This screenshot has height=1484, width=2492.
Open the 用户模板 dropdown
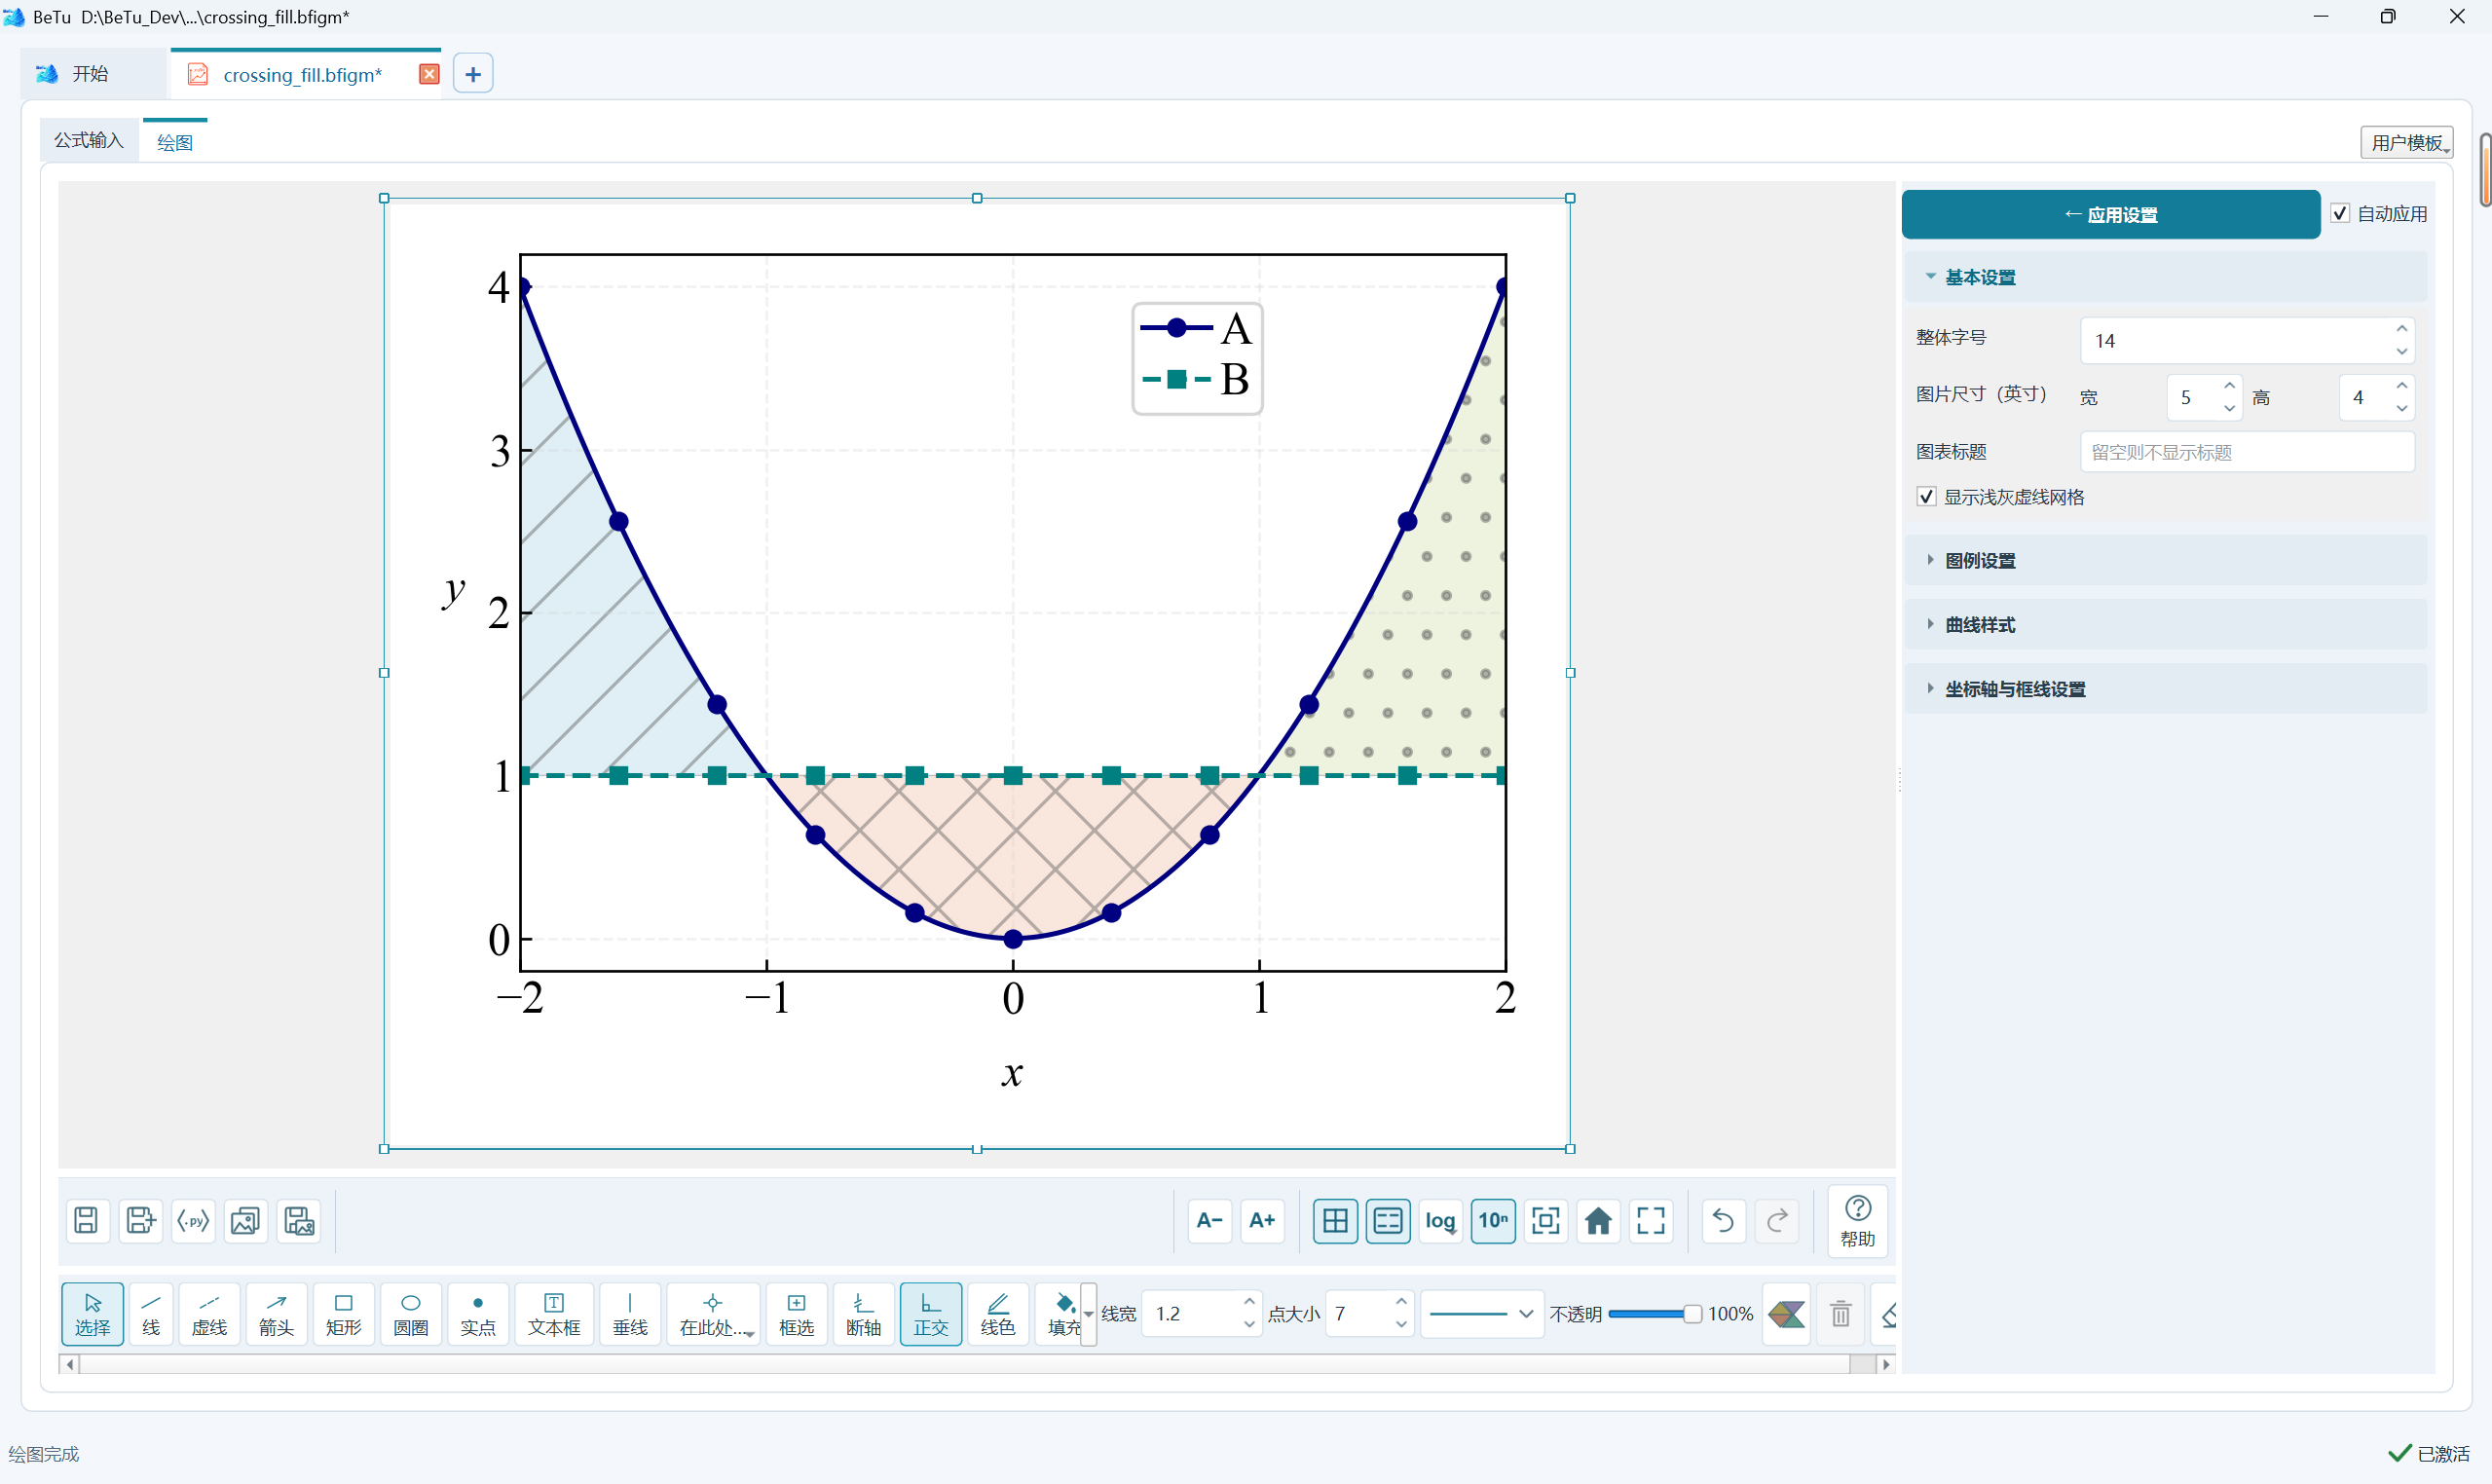pyautogui.click(x=2406, y=143)
